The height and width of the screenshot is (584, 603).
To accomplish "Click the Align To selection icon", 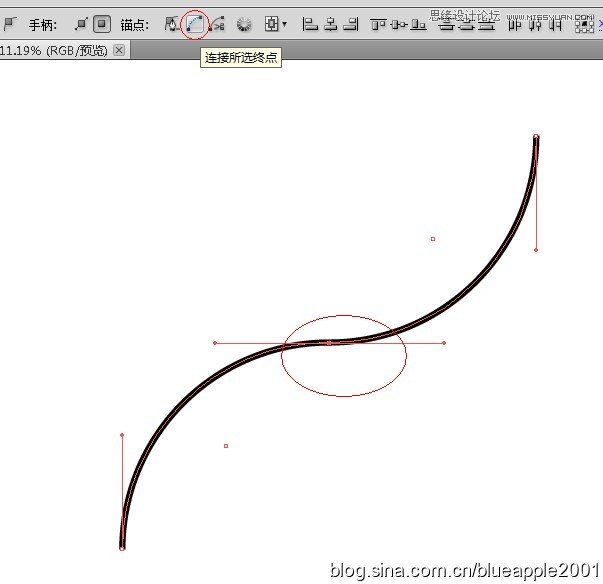I will point(272,24).
